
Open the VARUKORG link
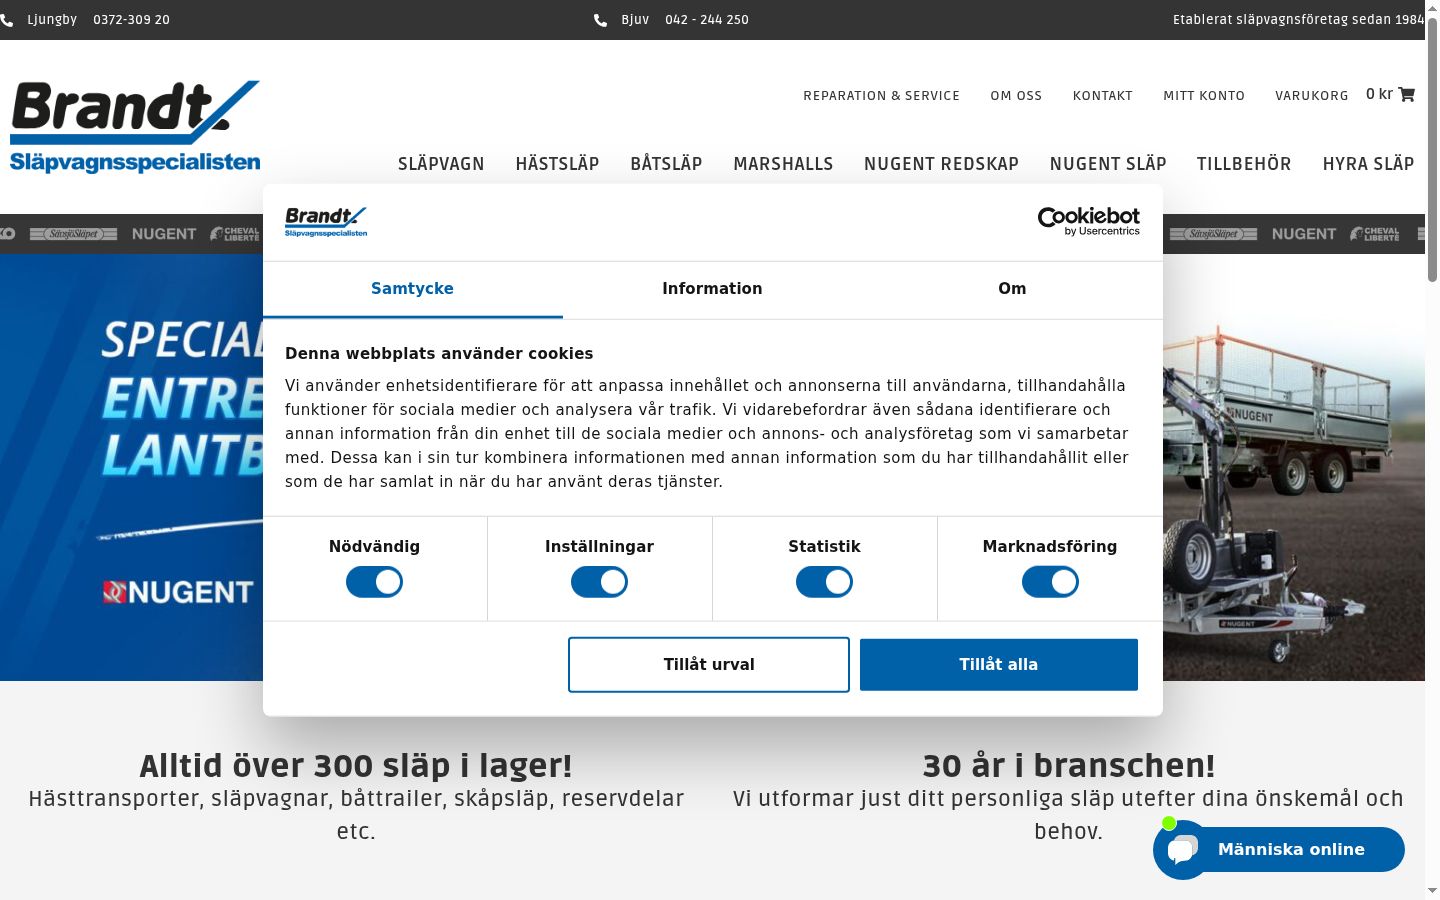(x=1311, y=96)
